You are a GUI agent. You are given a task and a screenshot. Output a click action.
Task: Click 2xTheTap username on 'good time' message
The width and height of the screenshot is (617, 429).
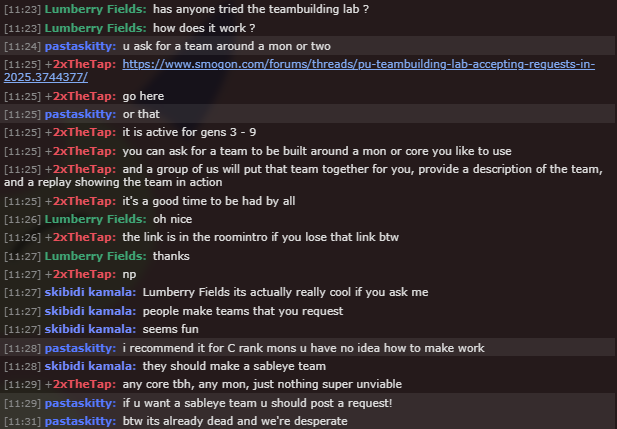pyautogui.click(x=84, y=201)
